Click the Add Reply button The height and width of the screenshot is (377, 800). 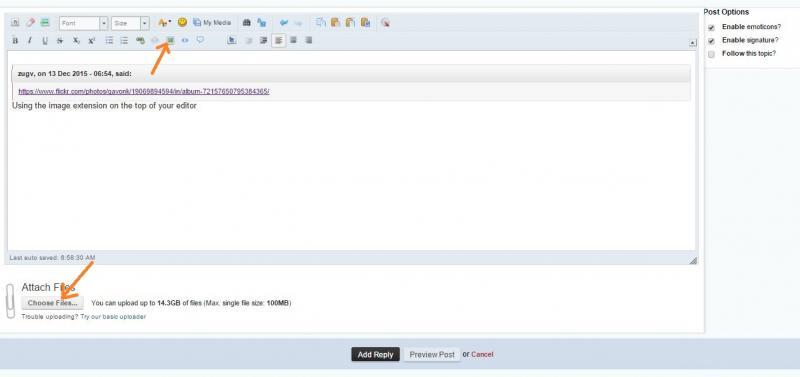click(x=376, y=355)
